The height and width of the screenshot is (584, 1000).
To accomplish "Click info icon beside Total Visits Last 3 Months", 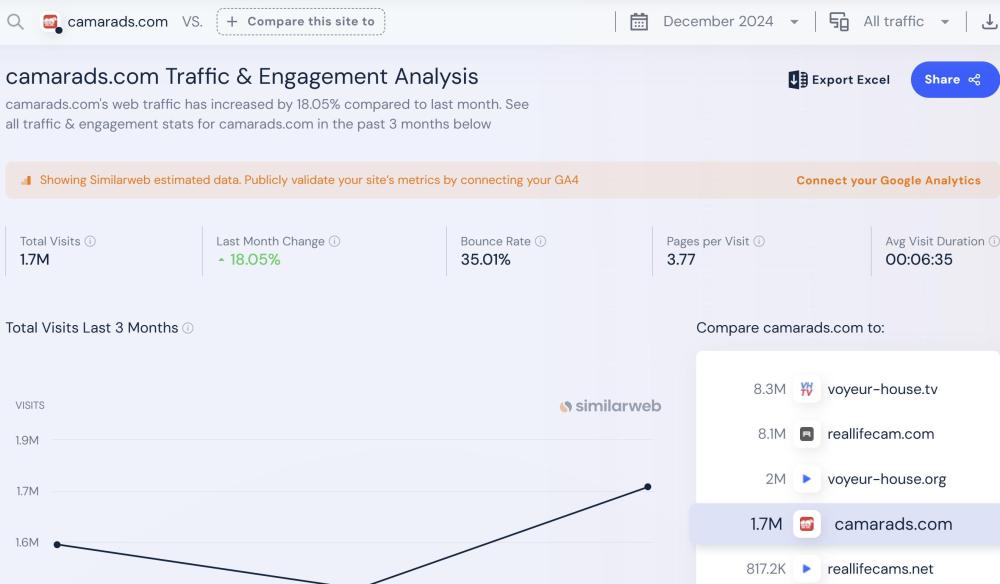I will [x=188, y=328].
